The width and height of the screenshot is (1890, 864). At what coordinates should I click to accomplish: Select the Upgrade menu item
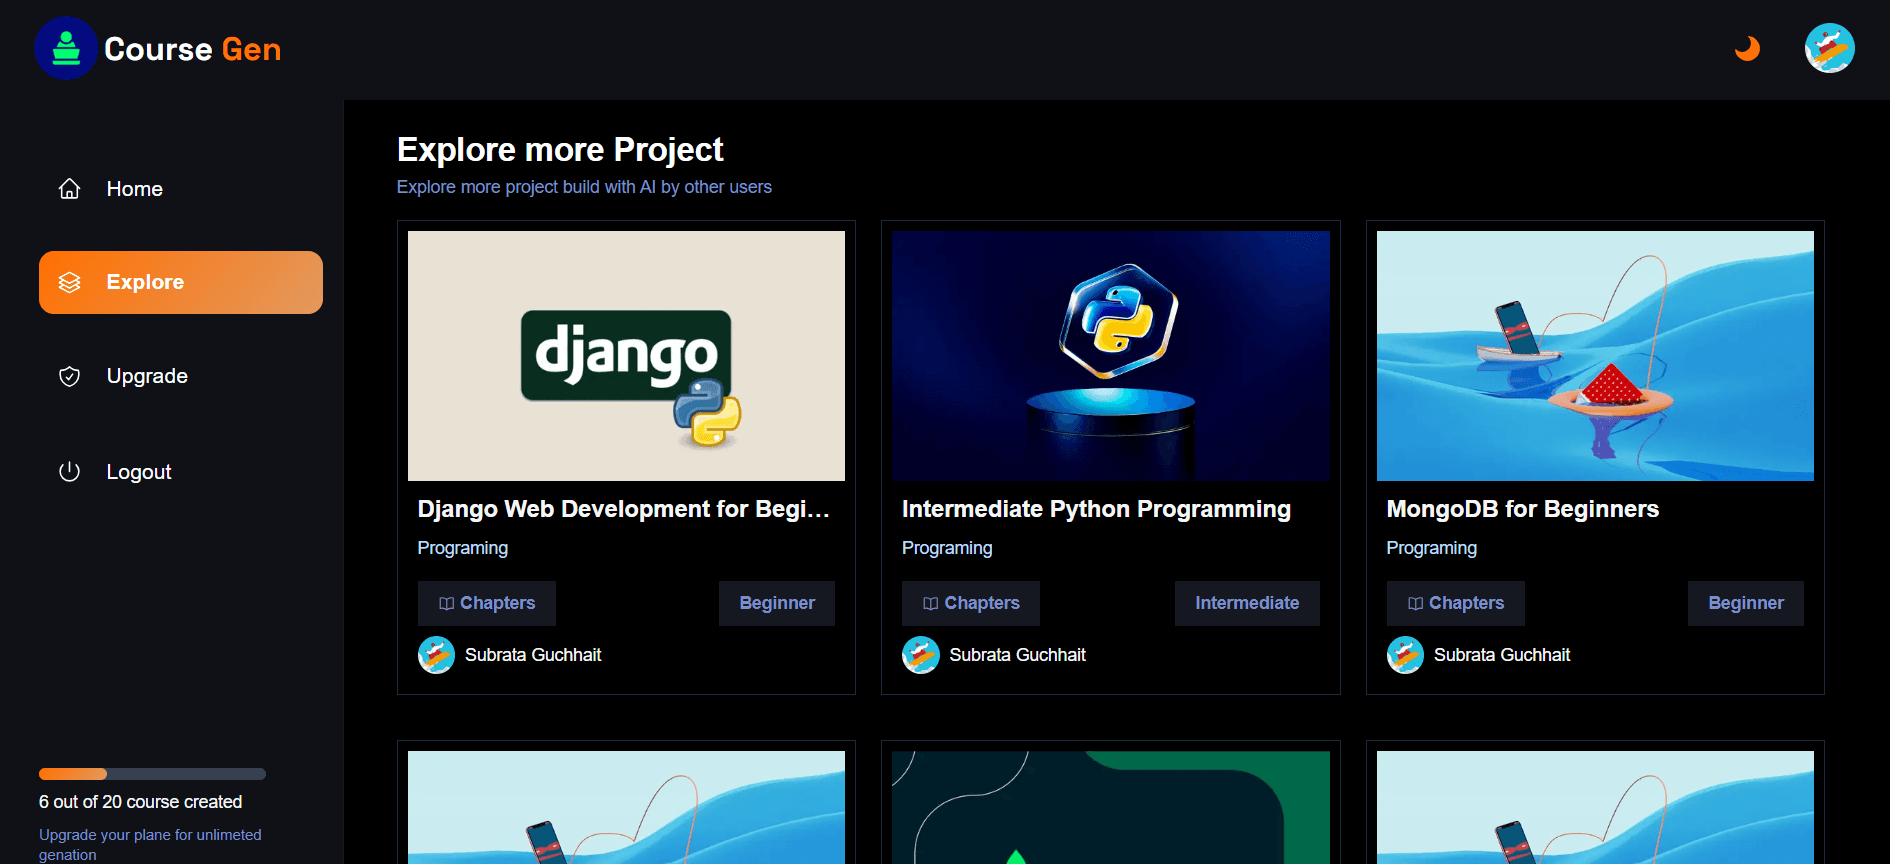[147, 376]
